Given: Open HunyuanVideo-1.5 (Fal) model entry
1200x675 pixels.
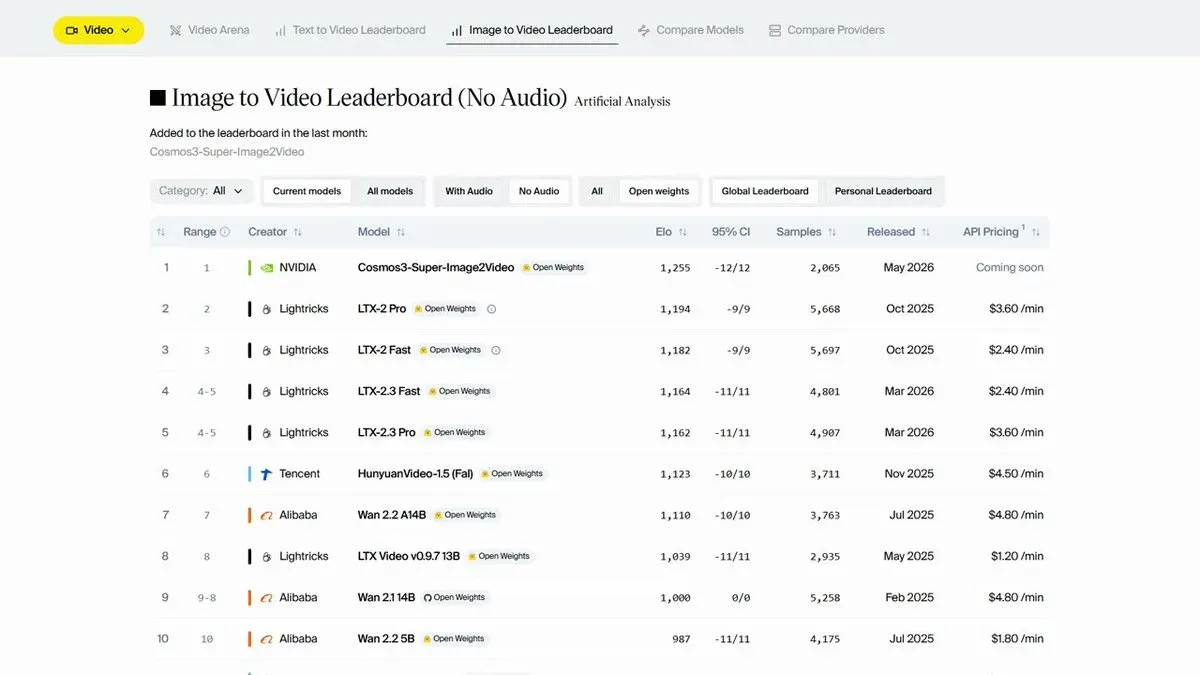Looking at the screenshot, I should pos(415,474).
